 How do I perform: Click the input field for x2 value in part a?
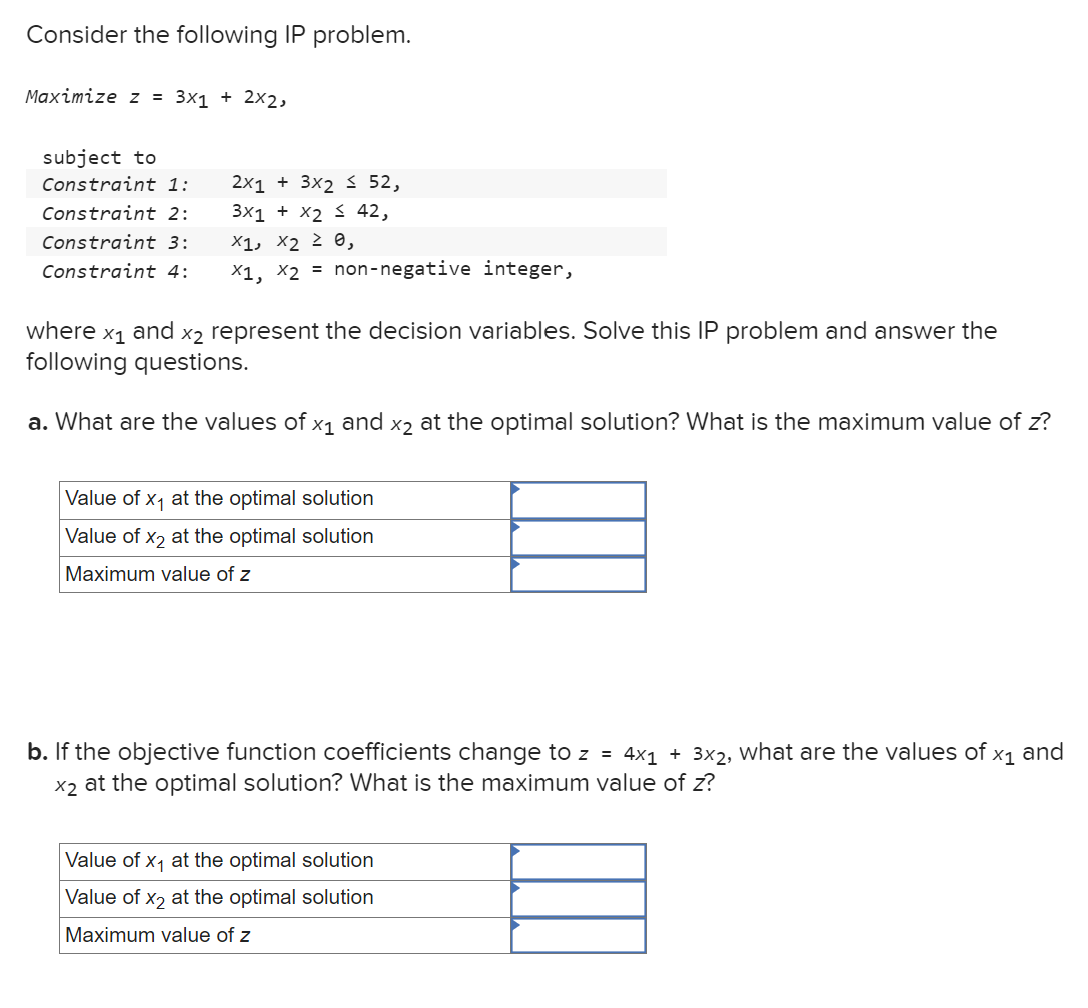[x=580, y=537]
